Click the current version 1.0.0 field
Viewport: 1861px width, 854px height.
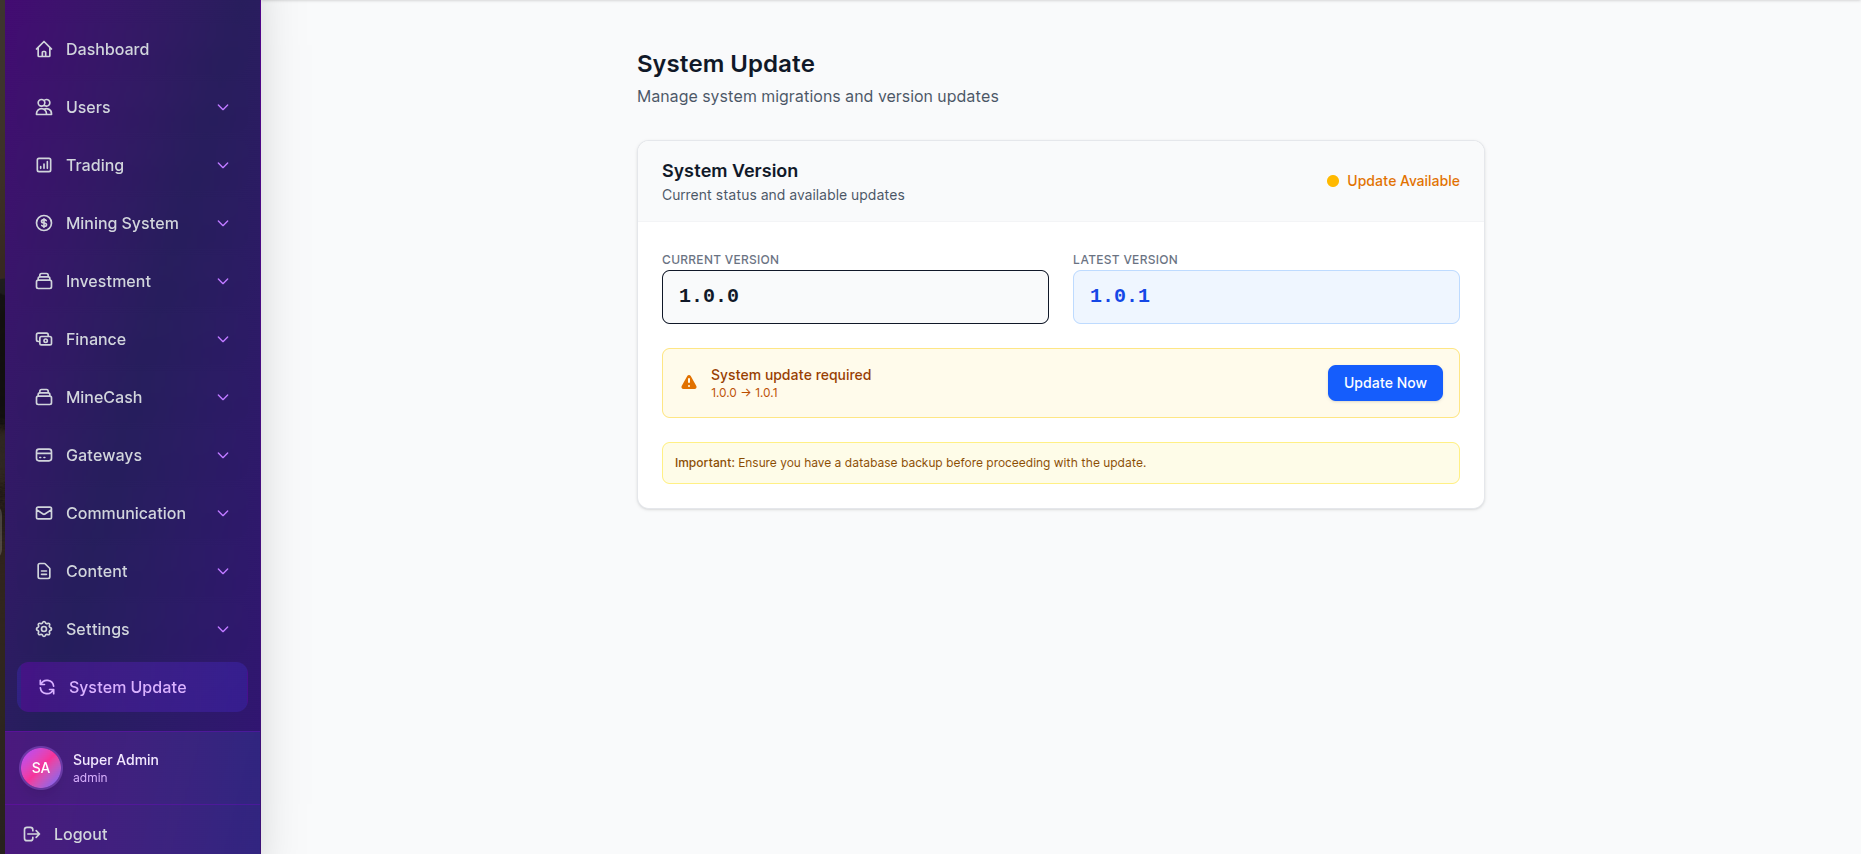click(x=855, y=297)
